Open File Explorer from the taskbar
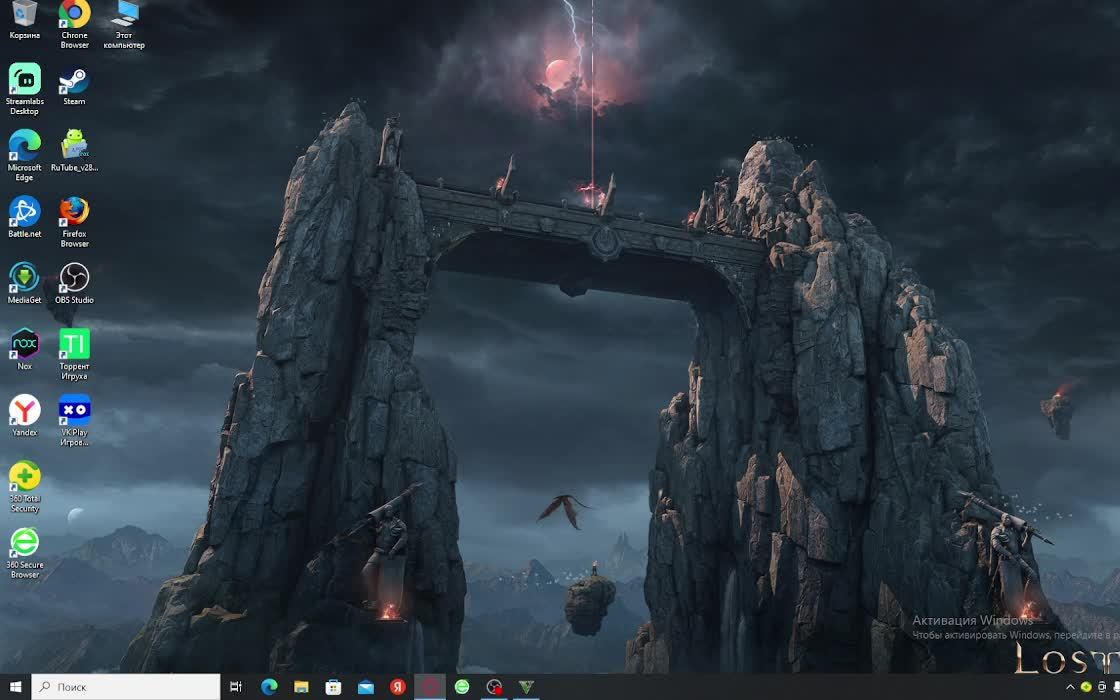The width and height of the screenshot is (1120, 700). point(301,687)
